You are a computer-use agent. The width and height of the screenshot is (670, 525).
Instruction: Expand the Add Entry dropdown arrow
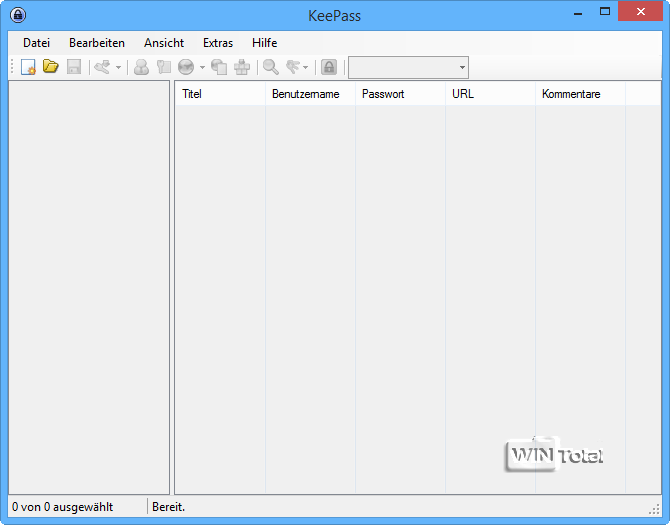point(118,67)
